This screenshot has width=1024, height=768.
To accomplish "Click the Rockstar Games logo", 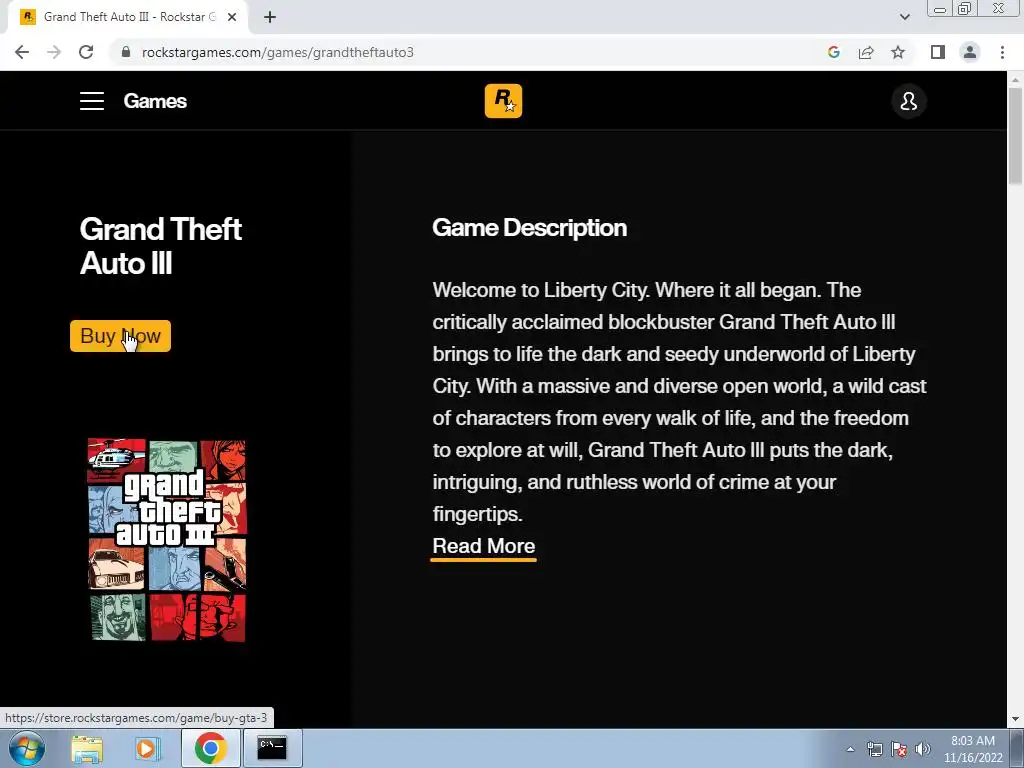I will point(503,101).
